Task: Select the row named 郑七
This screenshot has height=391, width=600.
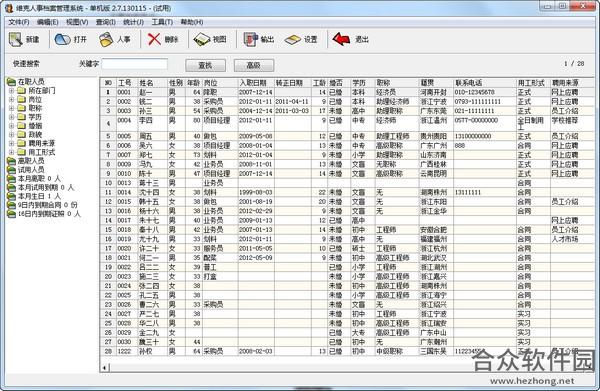Action: (347, 155)
